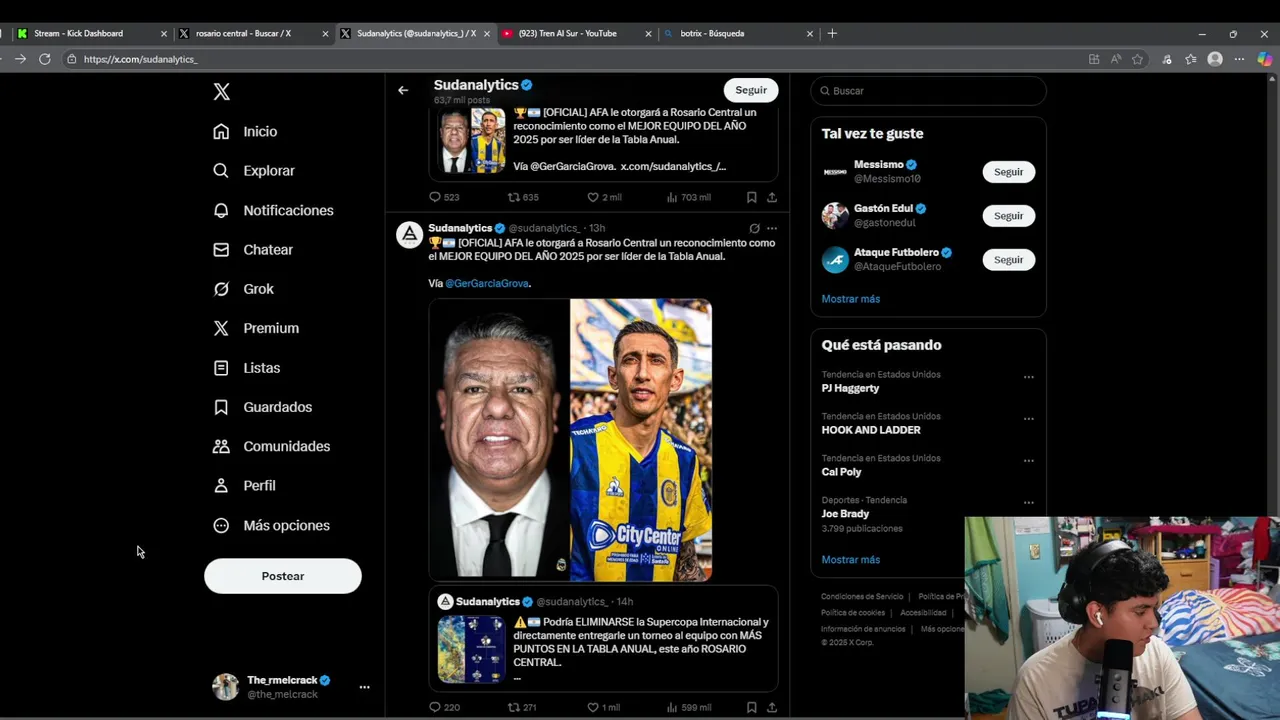1280x720 pixels.
Task: Open more options on the 13h post
Action: pyautogui.click(x=772, y=228)
